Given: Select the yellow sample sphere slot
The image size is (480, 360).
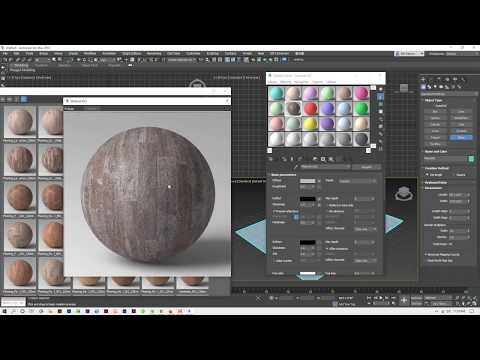Looking at the screenshot, I should [310, 124].
